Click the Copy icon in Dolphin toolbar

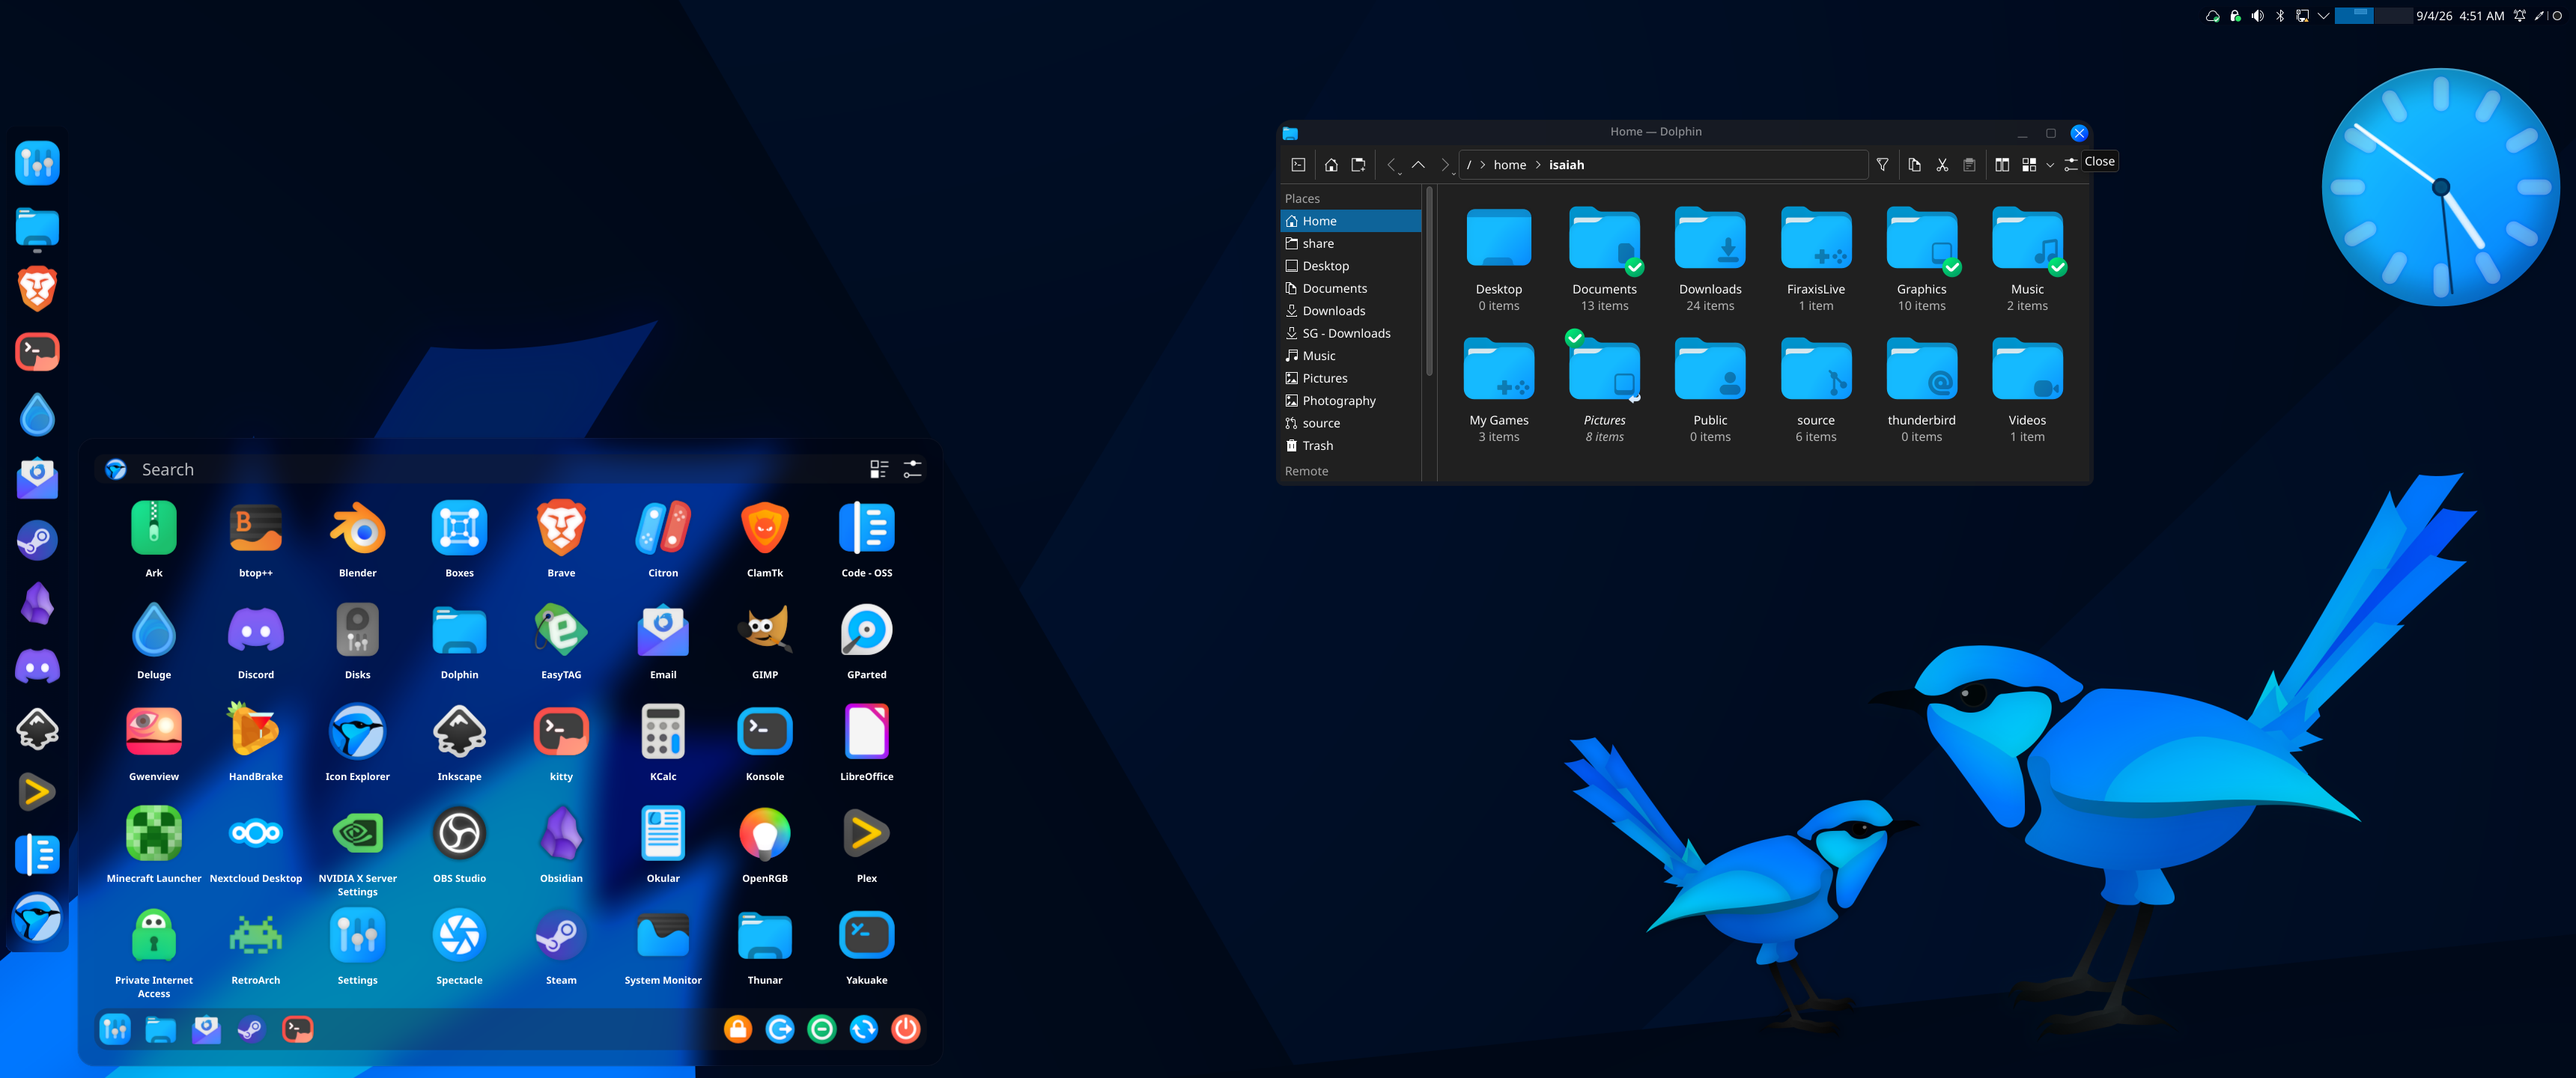pyautogui.click(x=1914, y=165)
